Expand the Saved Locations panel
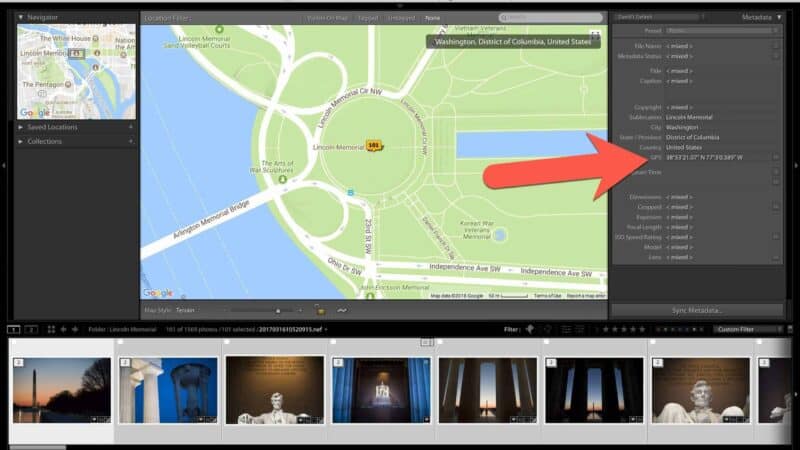The width and height of the screenshot is (800, 450). (20, 127)
